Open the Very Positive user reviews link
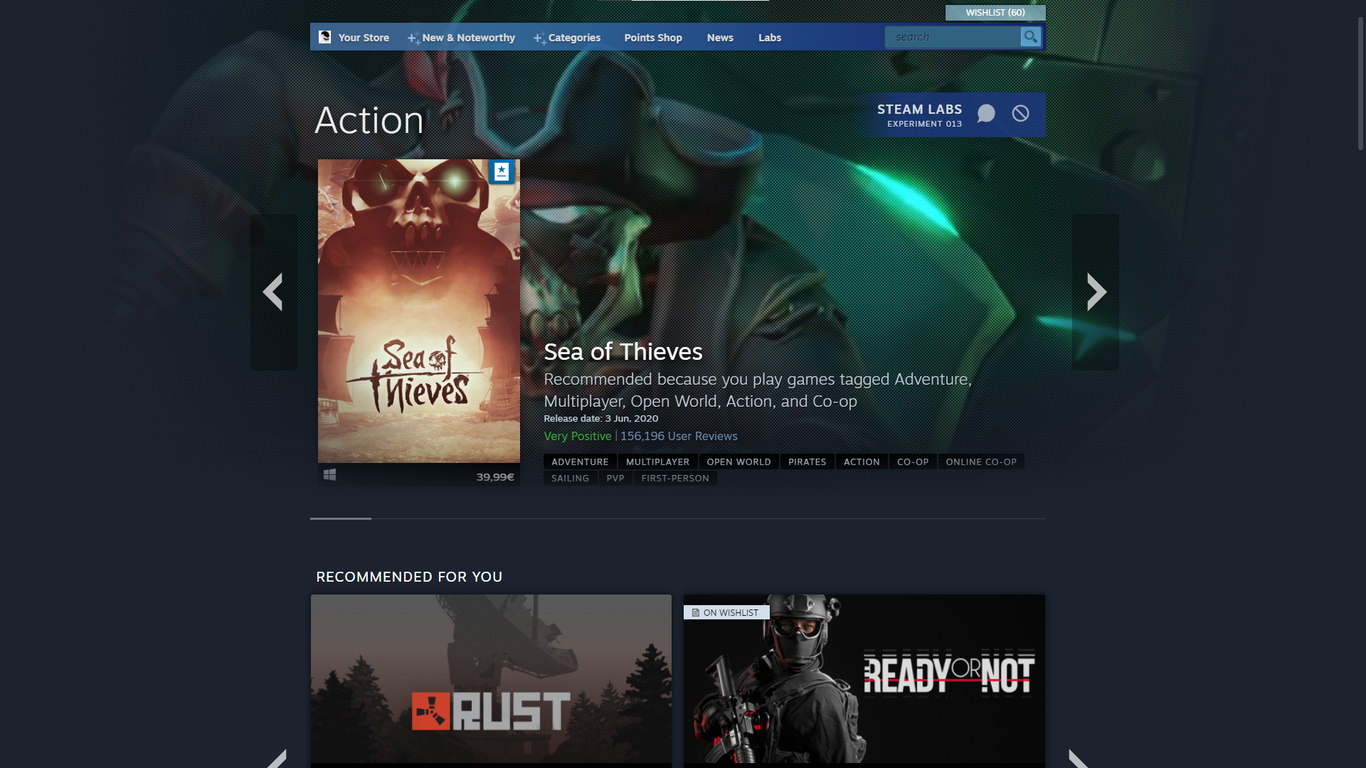1366x768 pixels. [577, 436]
